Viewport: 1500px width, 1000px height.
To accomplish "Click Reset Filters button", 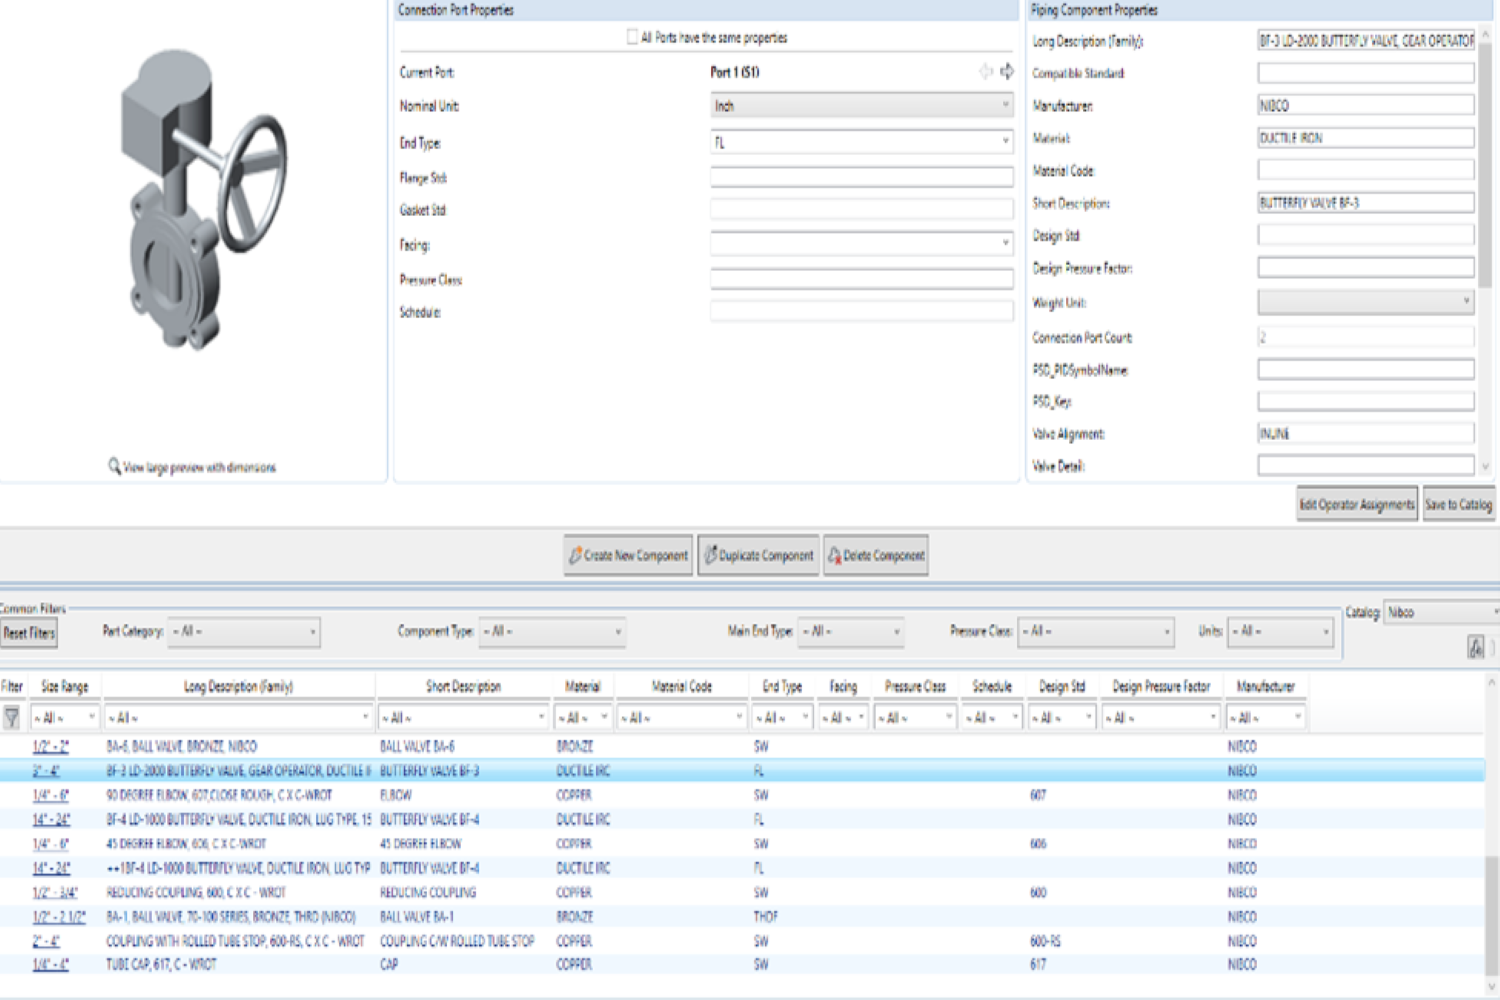I will click(29, 633).
